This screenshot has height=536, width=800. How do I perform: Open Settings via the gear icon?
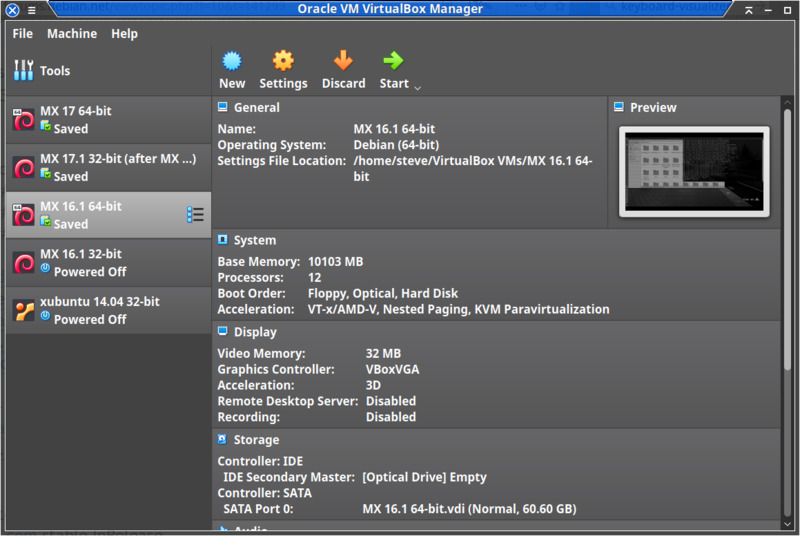click(x=283, y=61)
